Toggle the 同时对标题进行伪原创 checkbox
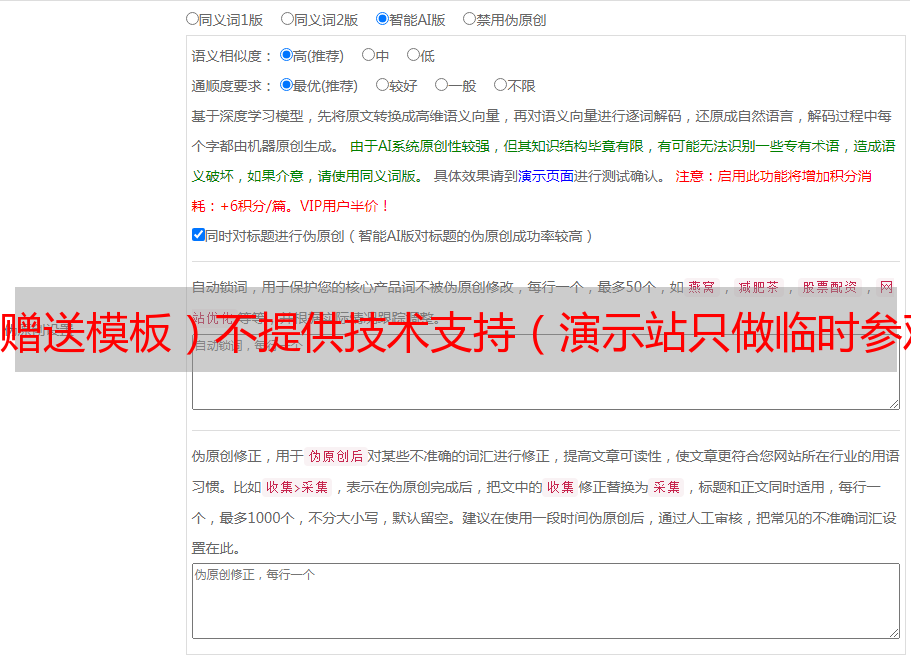The width and height of the screenshot is (911, 658). coord(198,235)
